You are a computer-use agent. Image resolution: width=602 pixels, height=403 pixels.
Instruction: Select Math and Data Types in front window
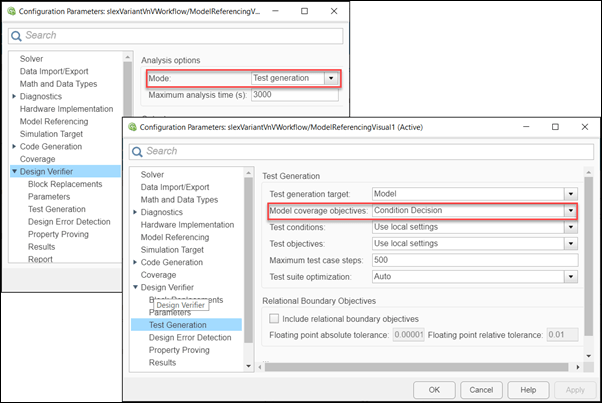click(179, 200)
